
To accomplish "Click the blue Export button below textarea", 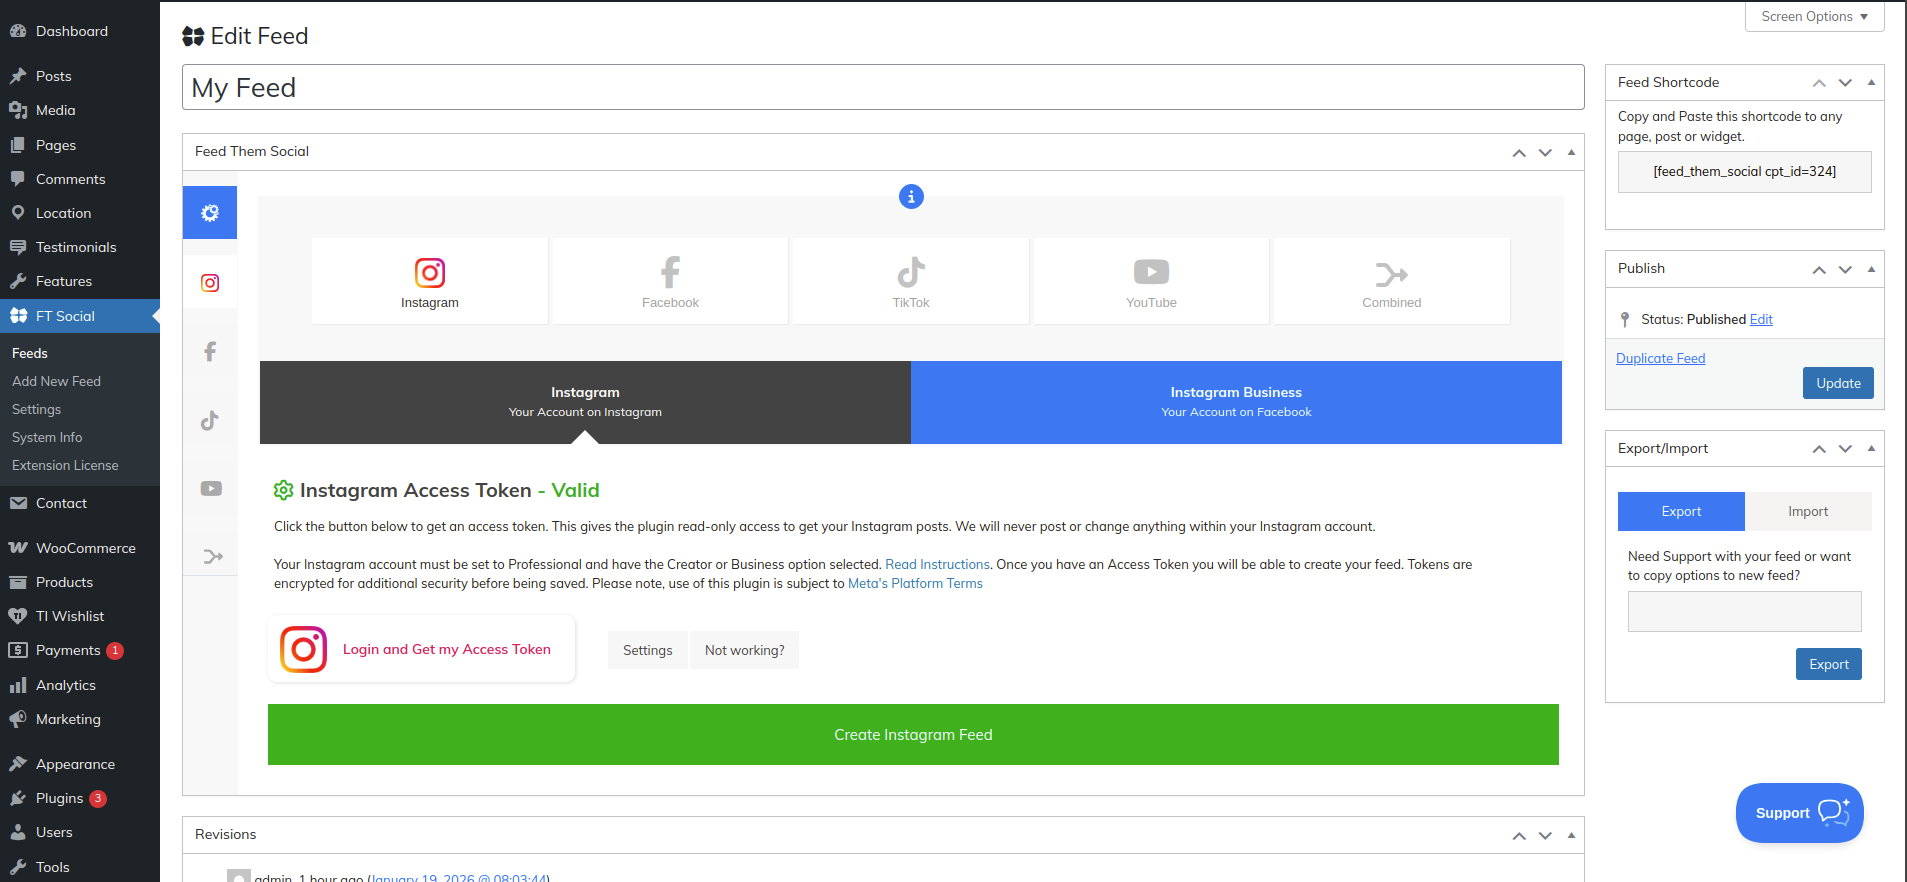I will coord(1829,664).
